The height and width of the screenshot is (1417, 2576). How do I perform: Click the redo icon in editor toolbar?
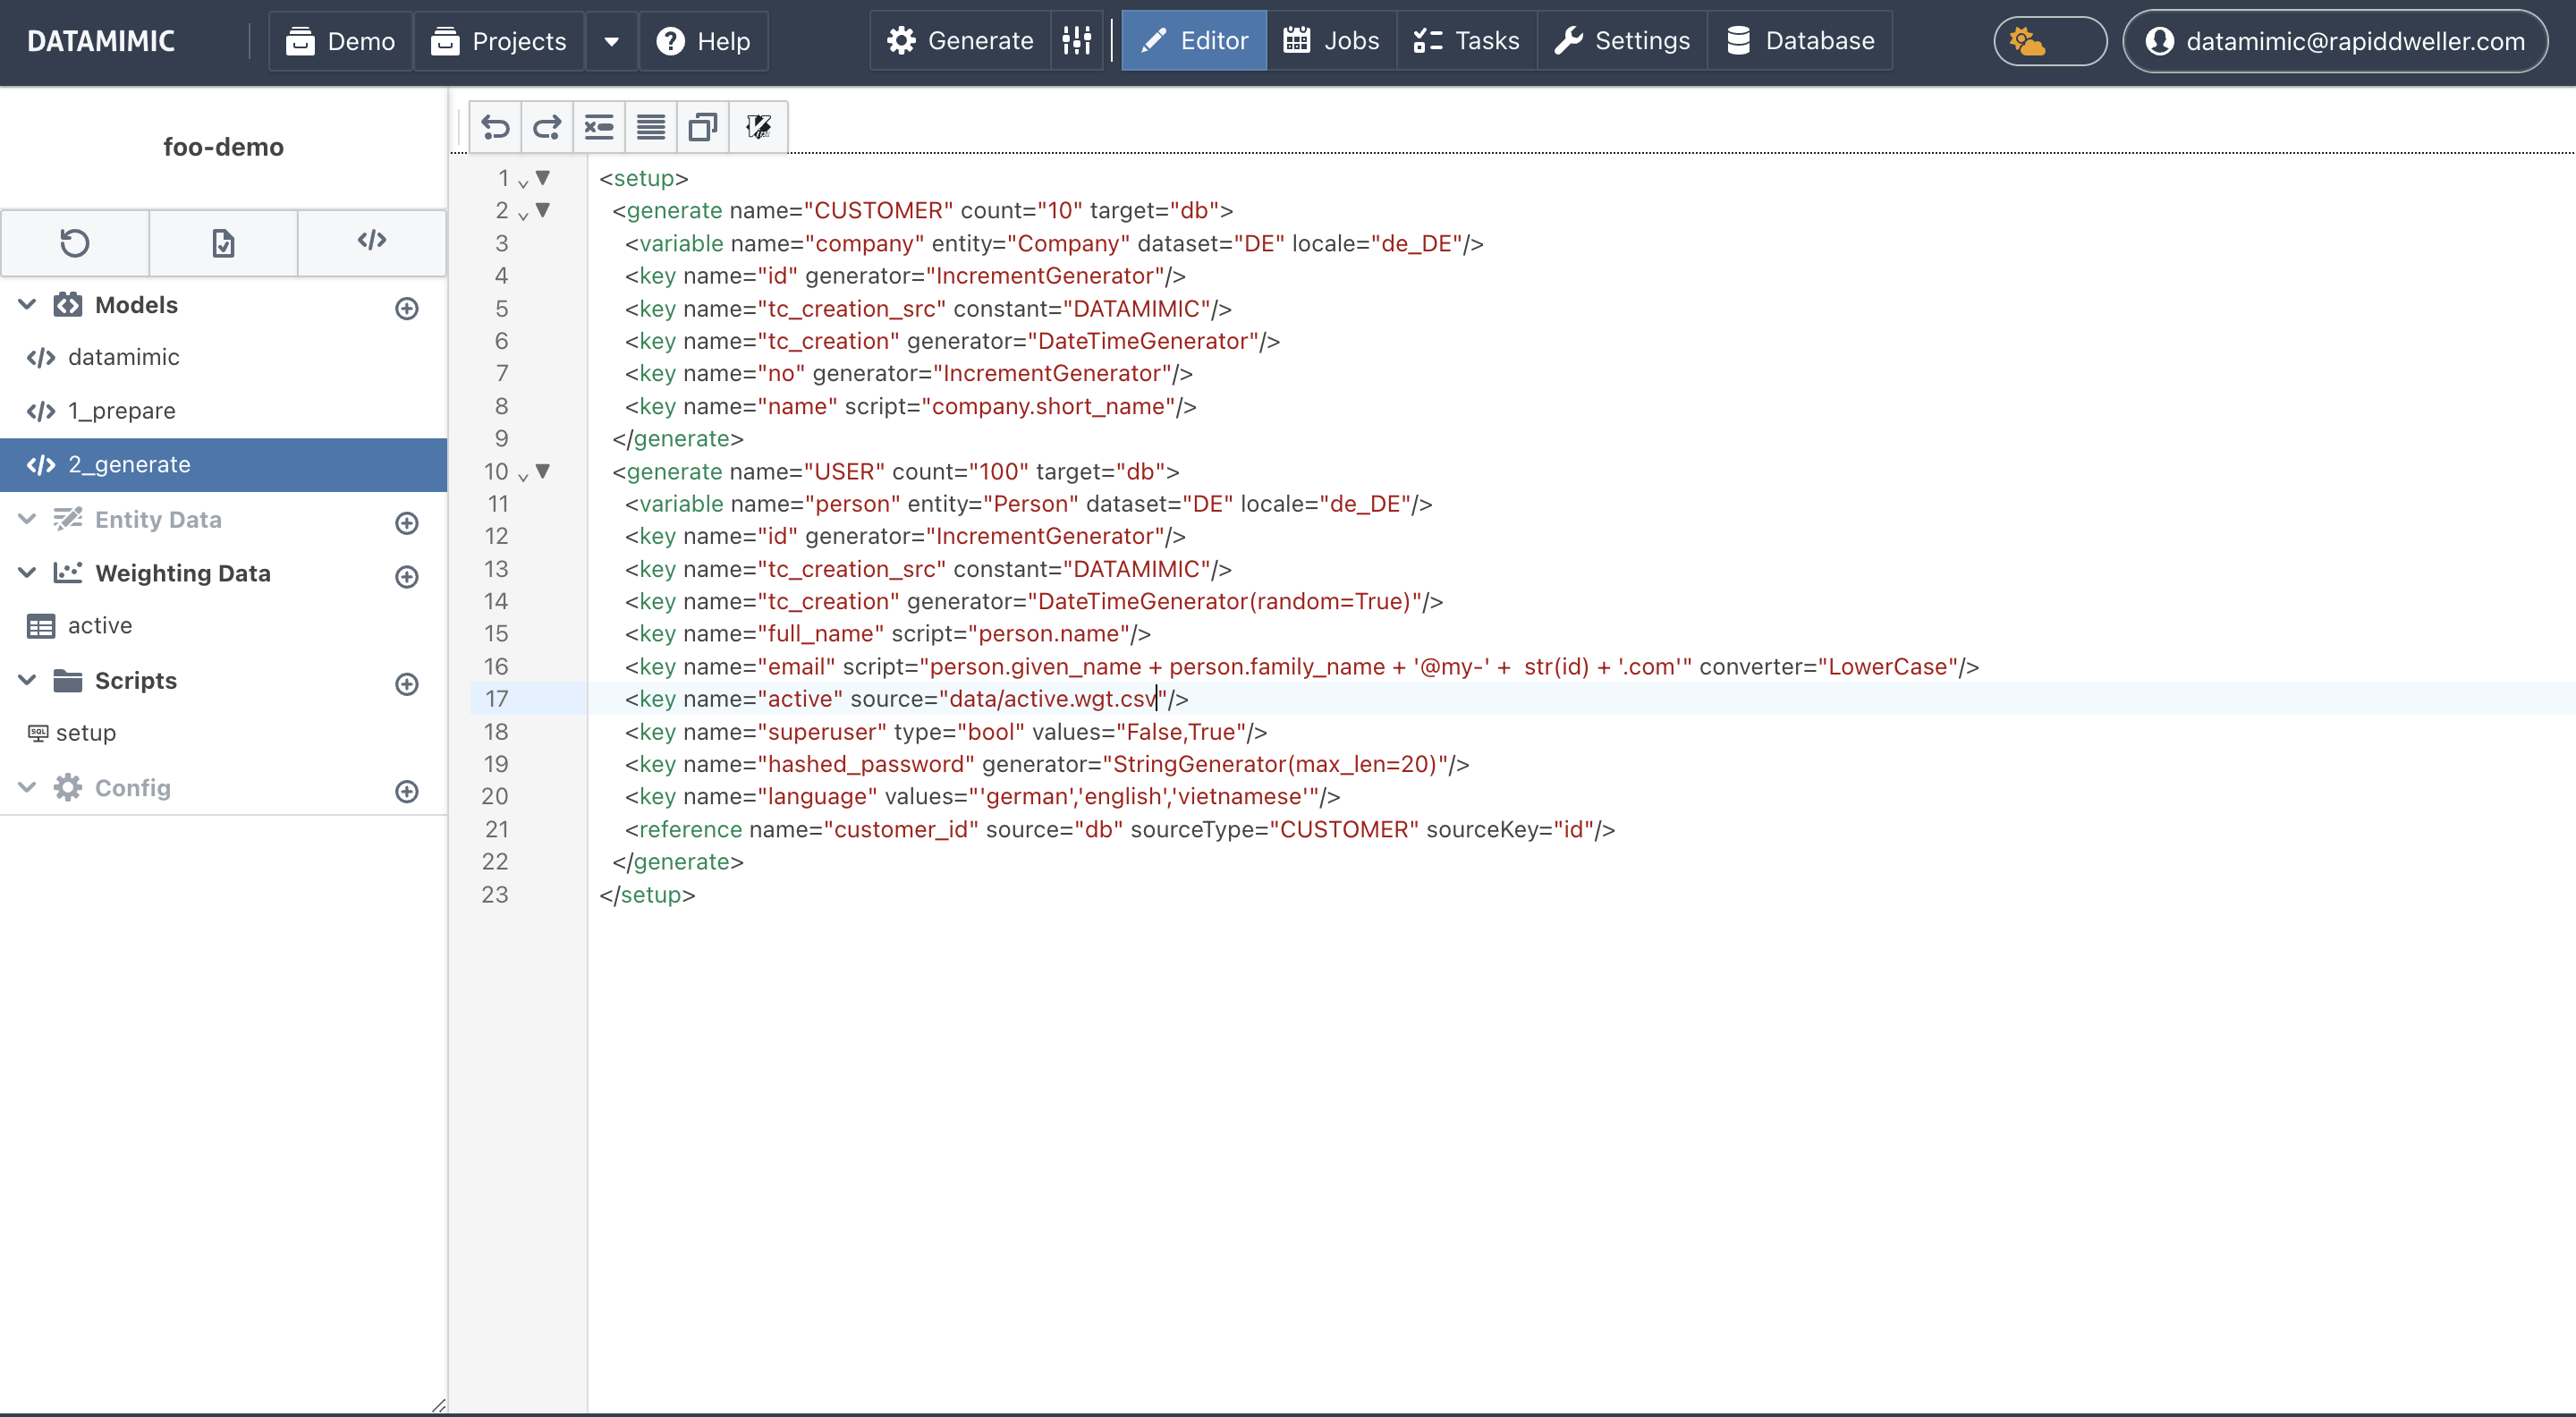(x=547, y=127)
